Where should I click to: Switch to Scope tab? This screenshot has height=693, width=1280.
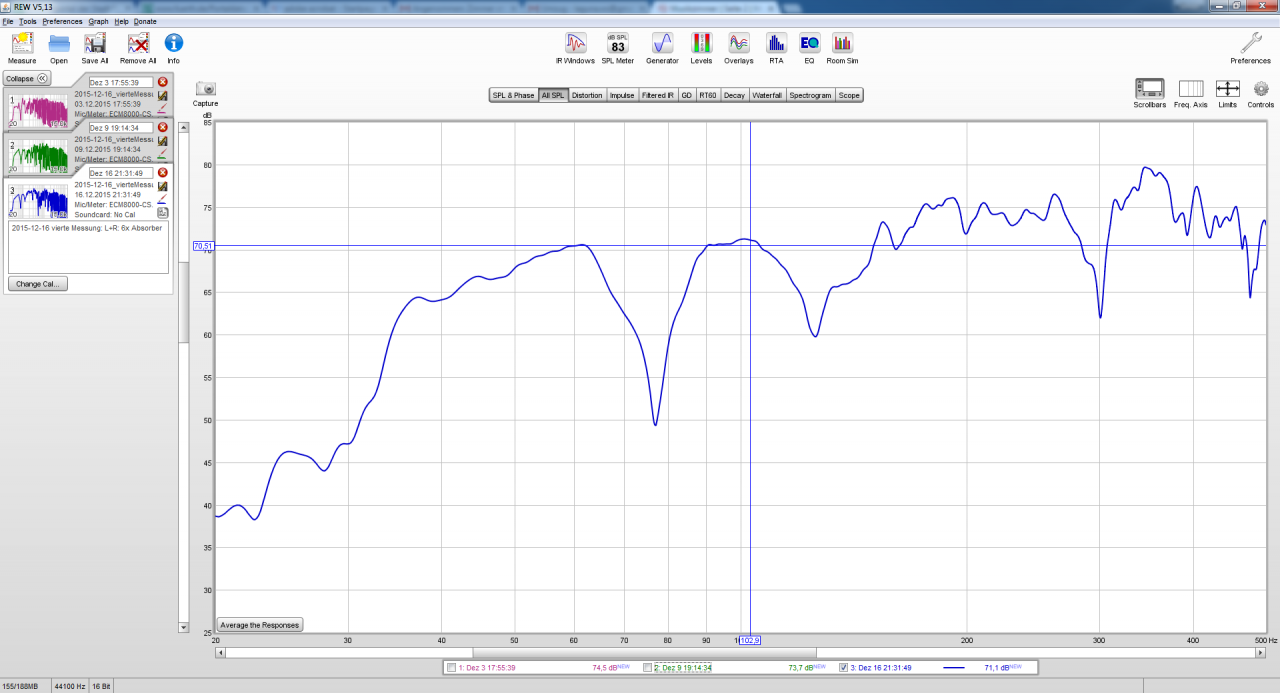coord(849,95)
